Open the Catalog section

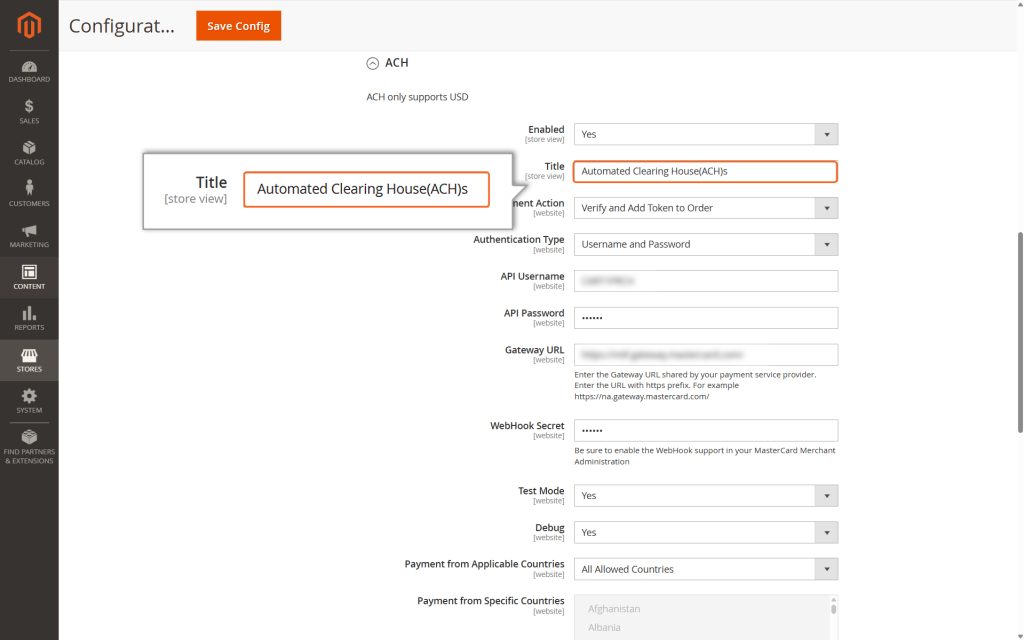click(x=28, y=152)
